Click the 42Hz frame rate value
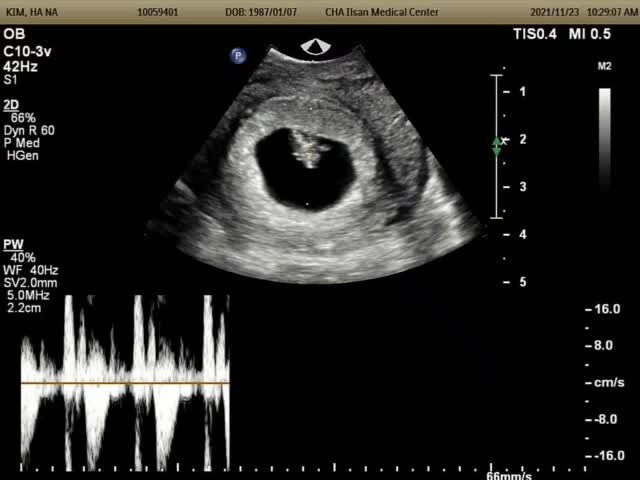 [x=20, y=67]
